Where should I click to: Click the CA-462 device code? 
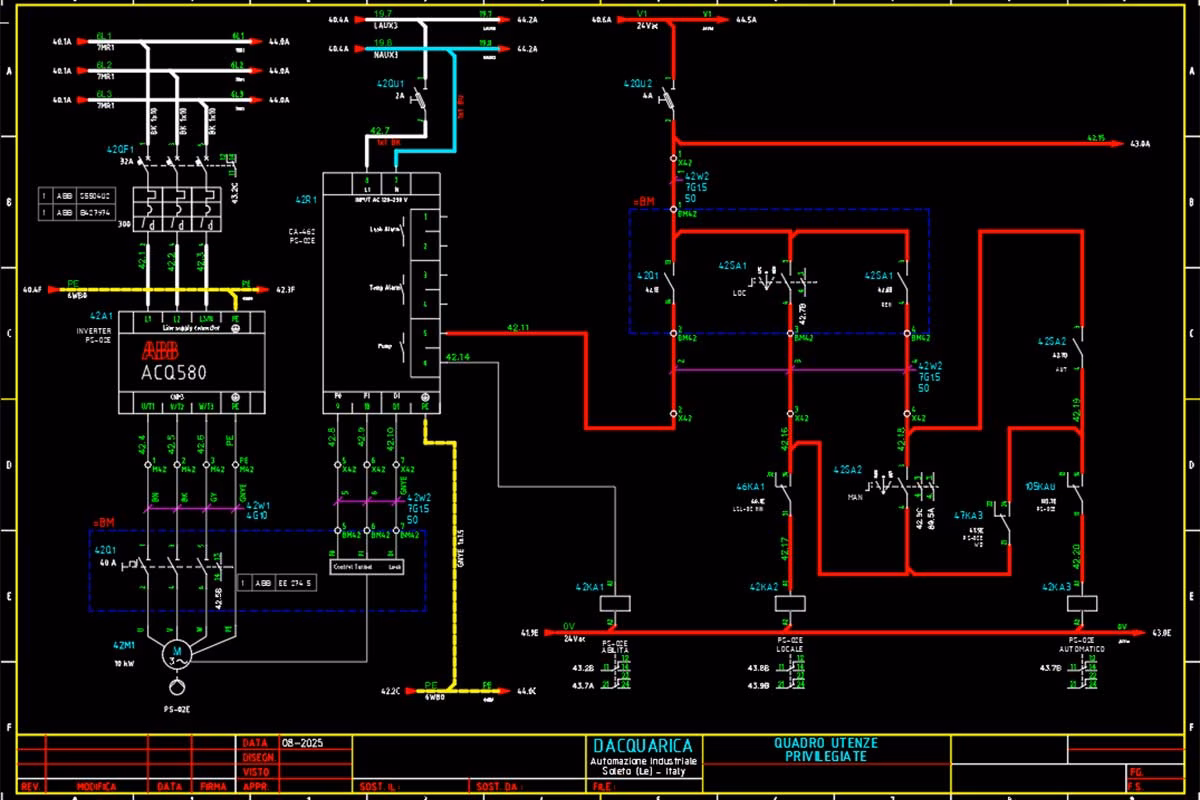click(x=303, y=232)
